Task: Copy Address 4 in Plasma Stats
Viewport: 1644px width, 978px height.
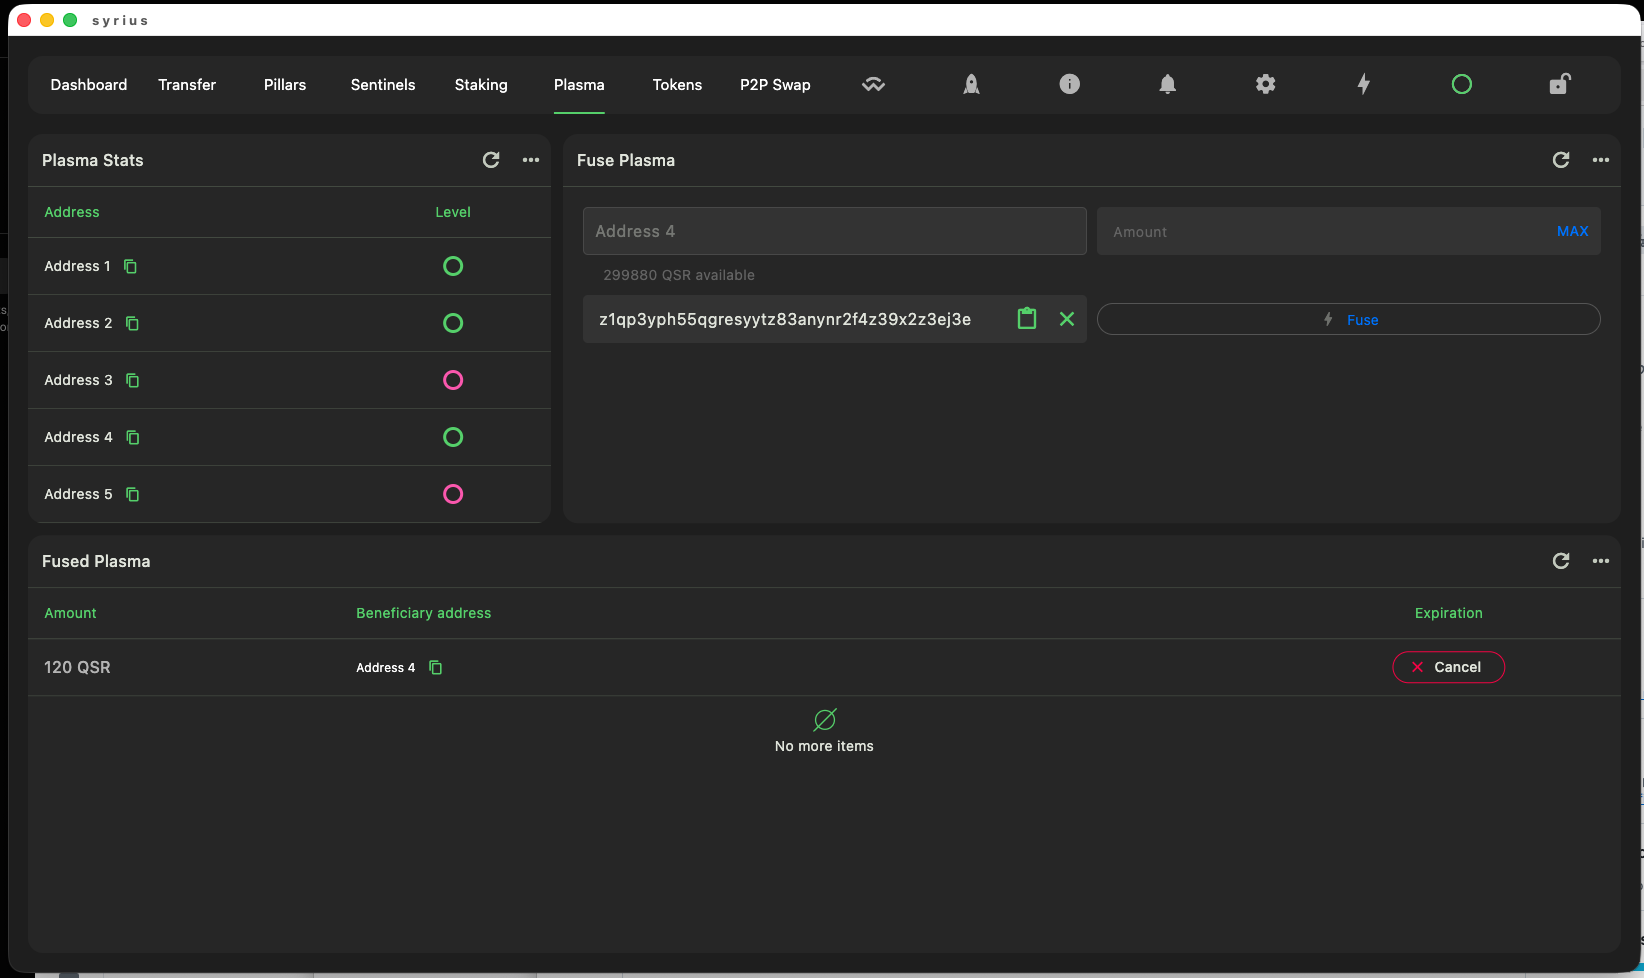Action: click(132, 437)
